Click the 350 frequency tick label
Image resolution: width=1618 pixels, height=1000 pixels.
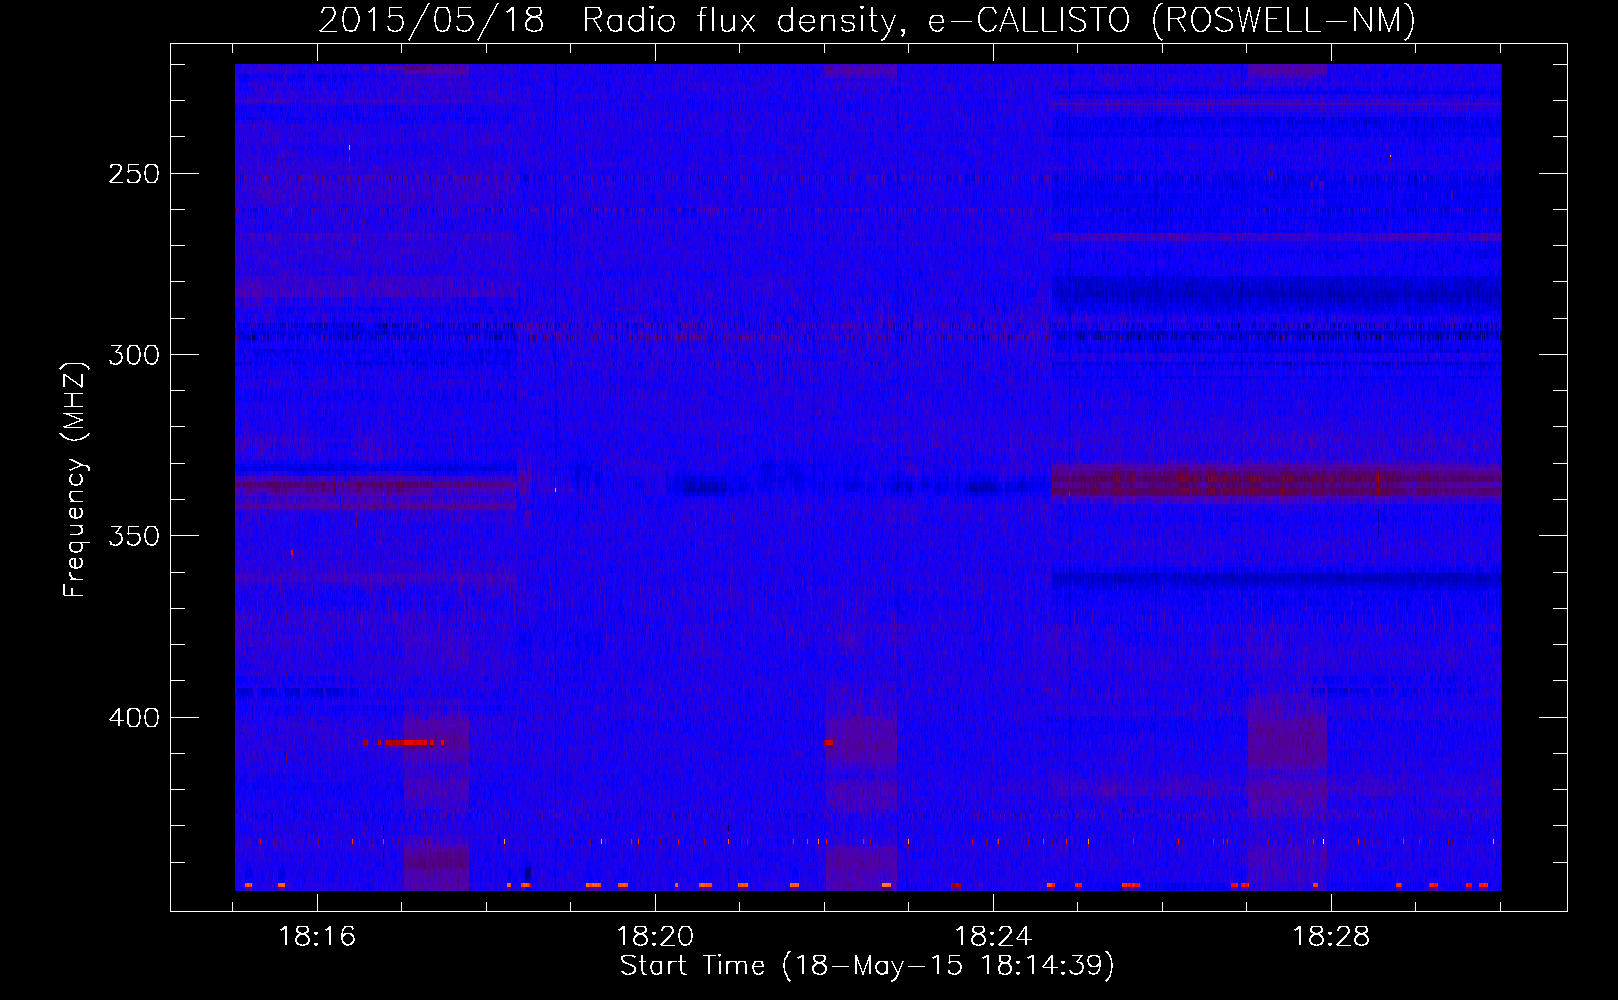(x=134, y=536)
